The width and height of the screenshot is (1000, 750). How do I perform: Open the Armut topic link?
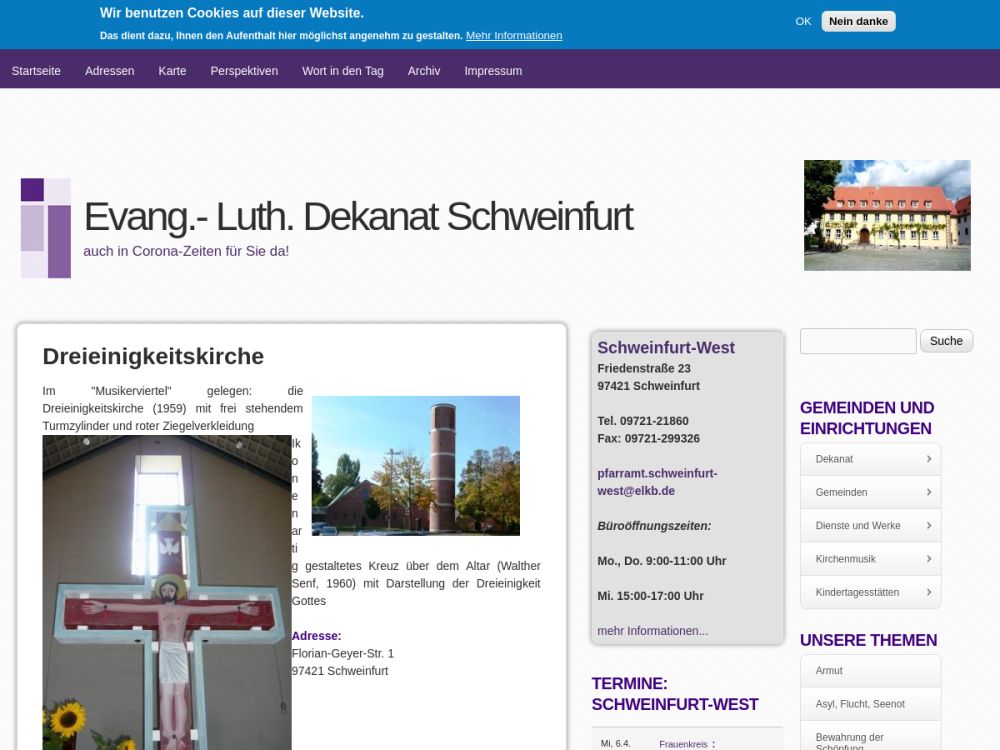pyautogui.click(x=829, y=670)
